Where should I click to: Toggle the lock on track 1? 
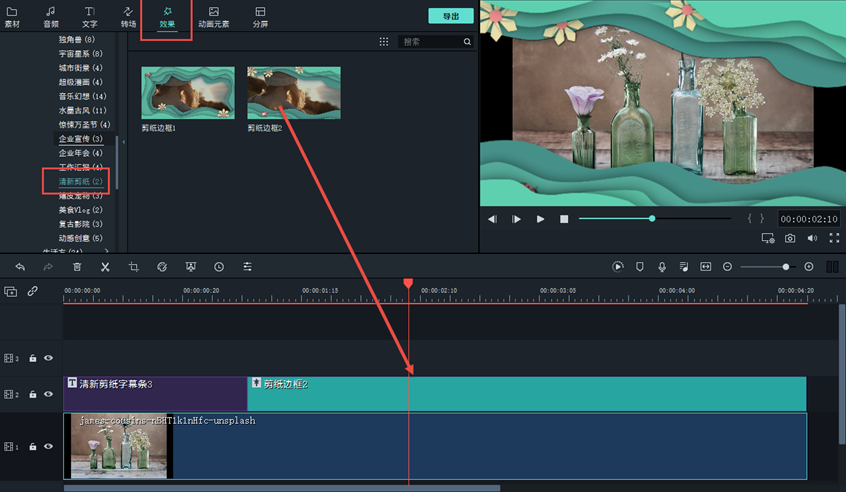pyautogui.click(x=33, y=446)
